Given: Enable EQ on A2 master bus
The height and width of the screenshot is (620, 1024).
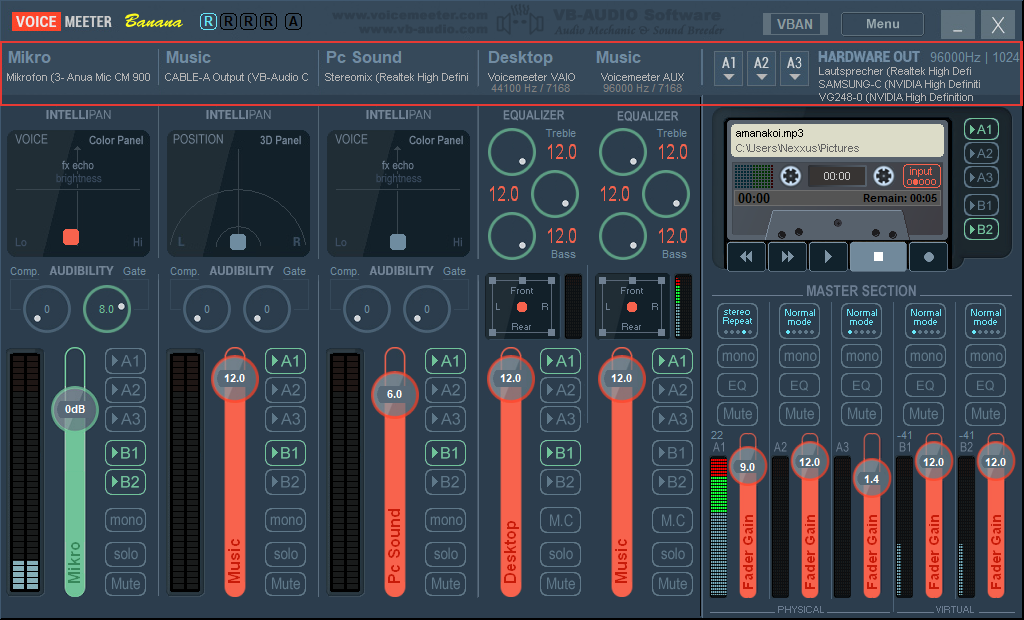Looking at the screenshot, I should click(799, 385).
